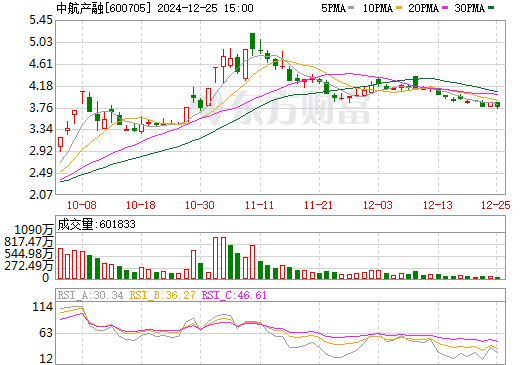520x365 pixels.
Task: Click the 12-25 date label
Action: (496, 205)
